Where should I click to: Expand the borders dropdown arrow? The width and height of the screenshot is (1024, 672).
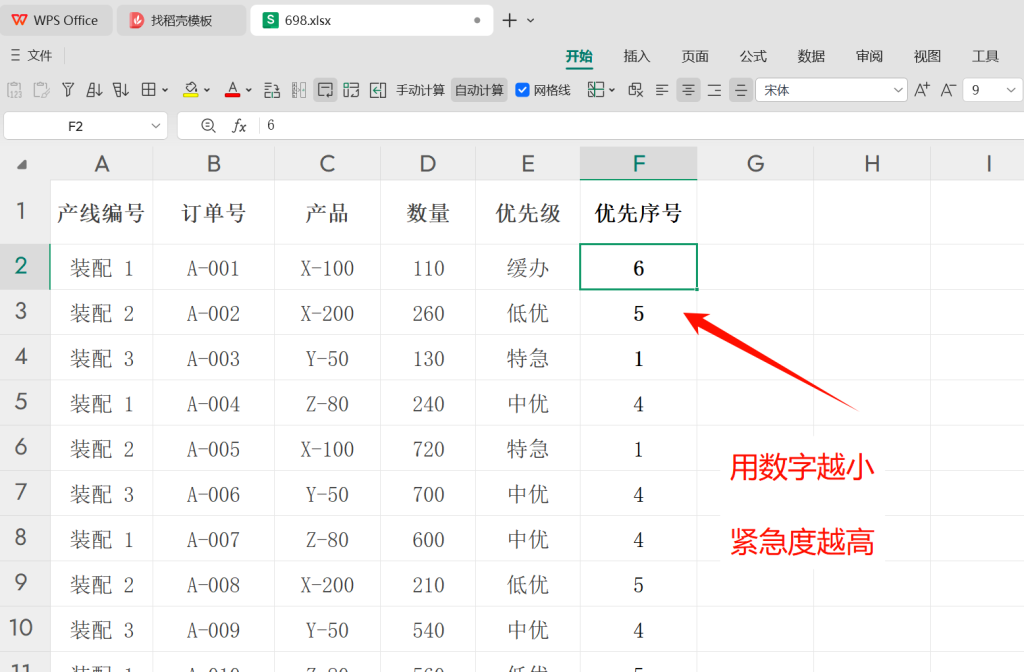[165, 90]
